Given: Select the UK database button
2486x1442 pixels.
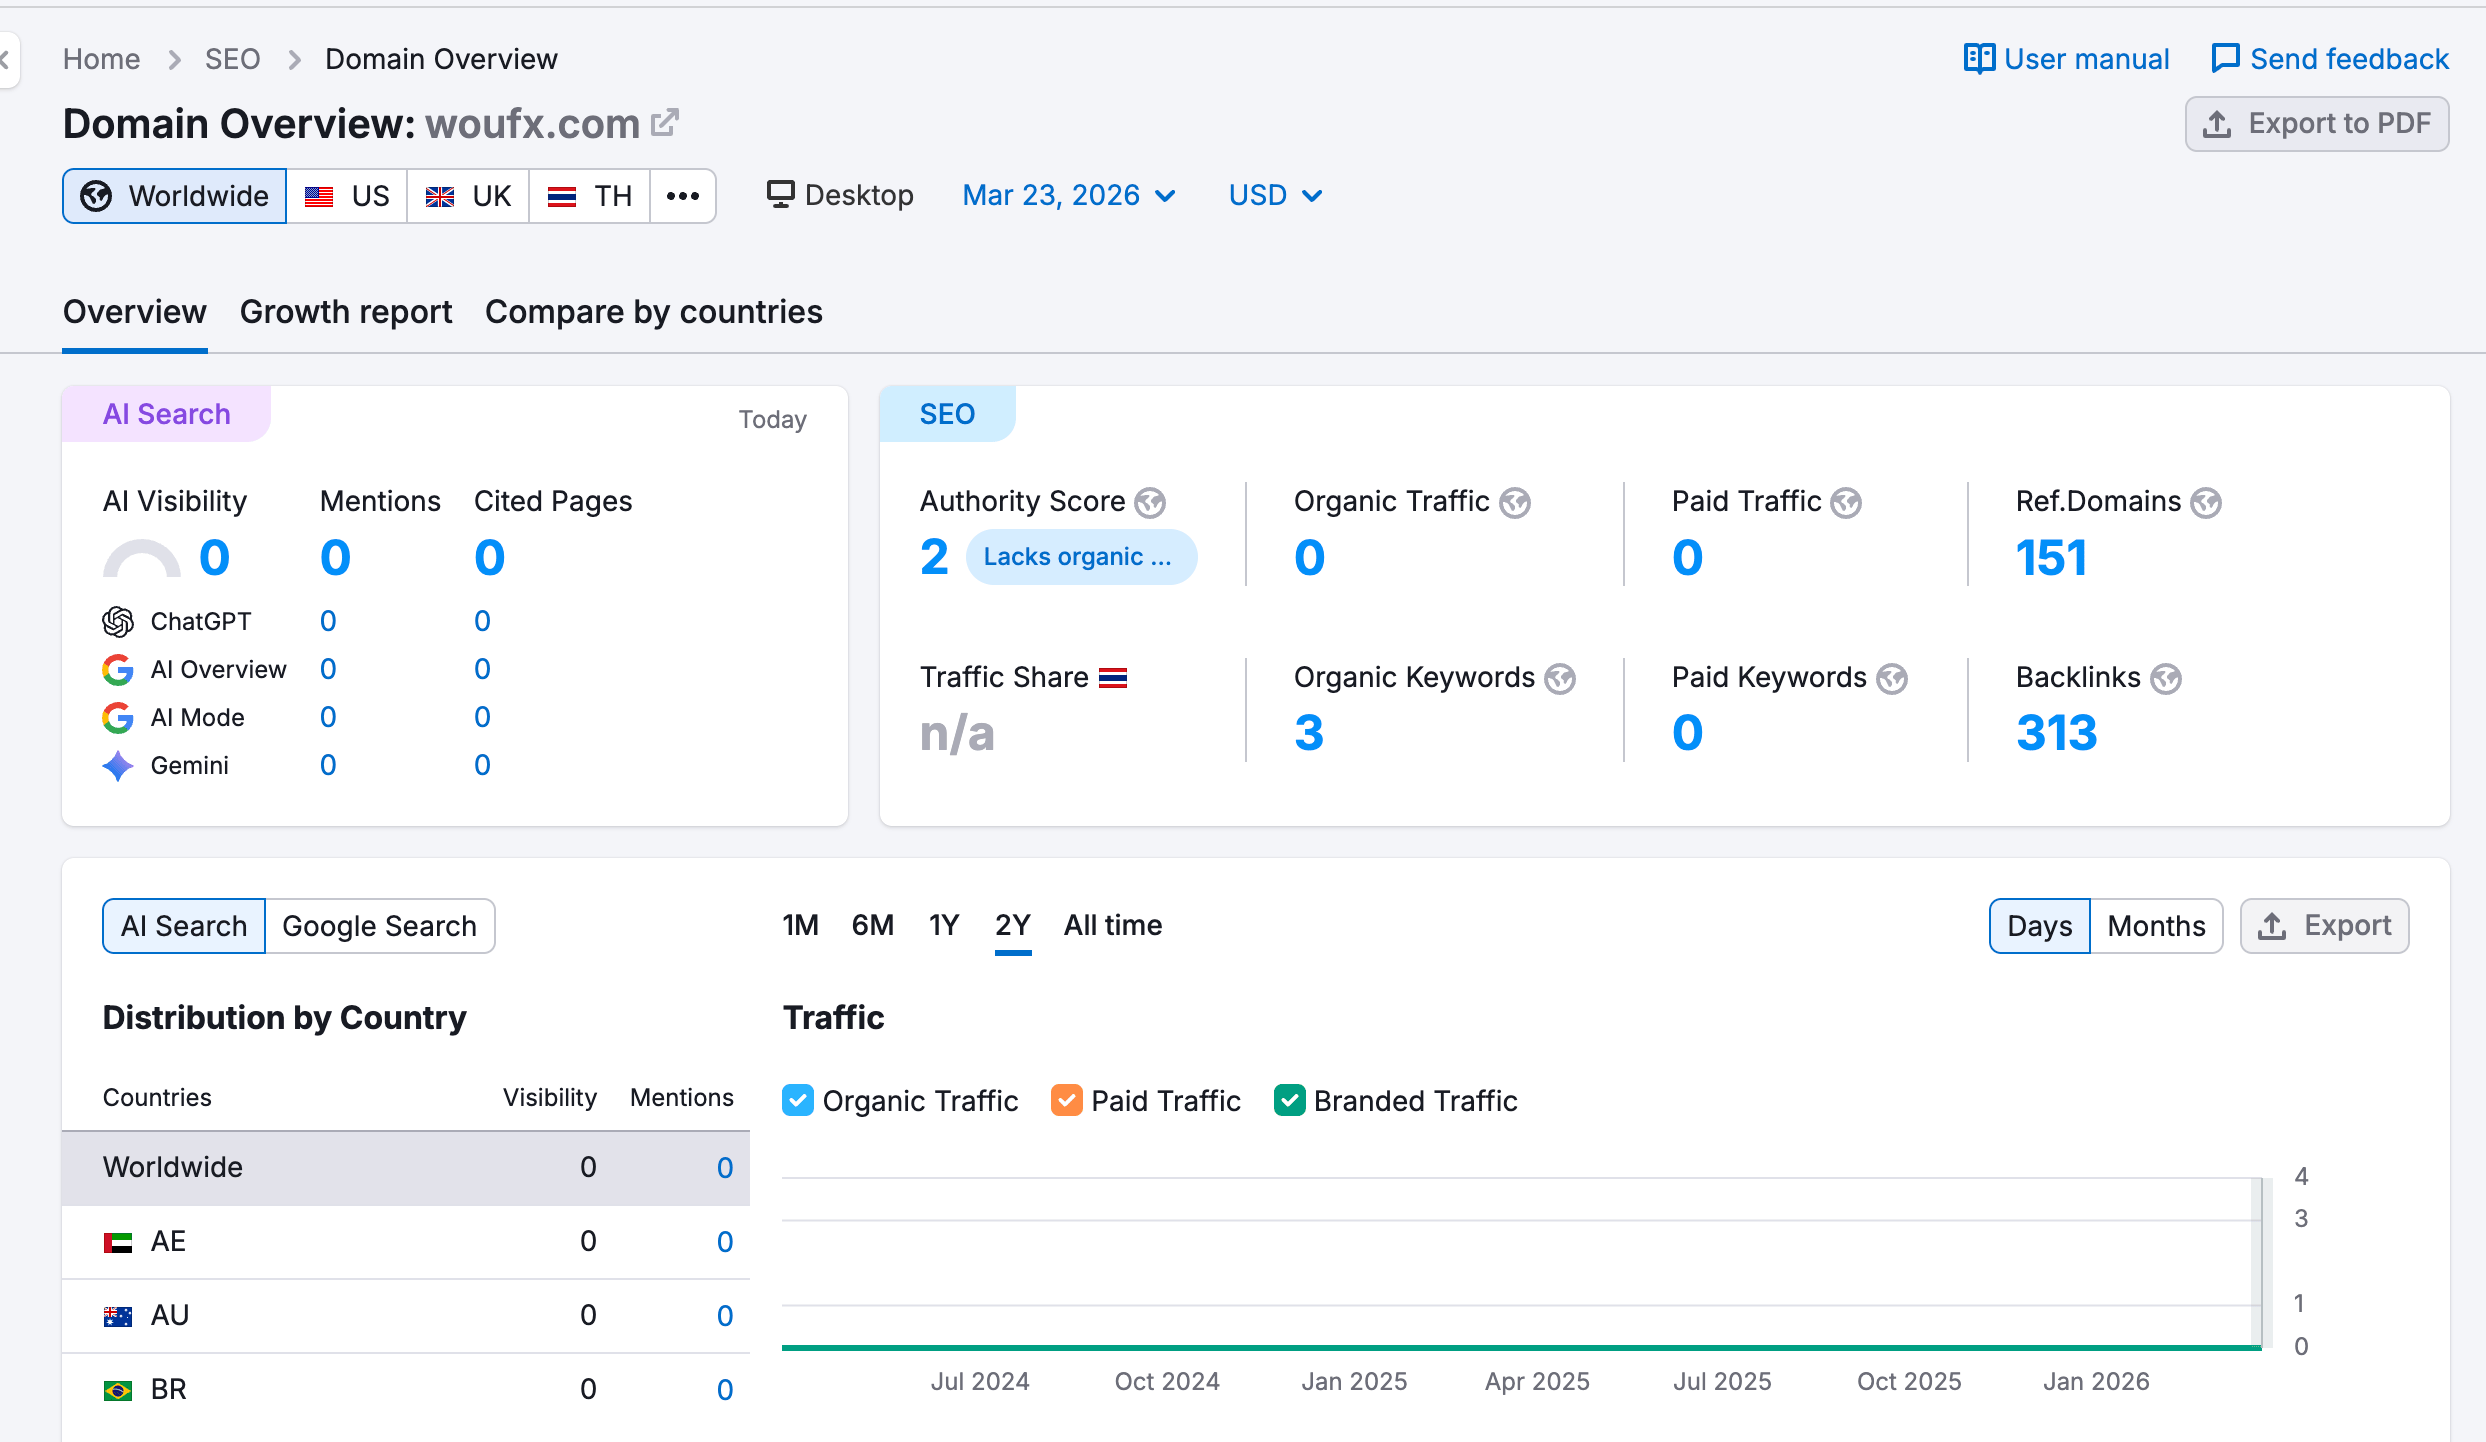Looking at the screenshot, I should 468,196.
